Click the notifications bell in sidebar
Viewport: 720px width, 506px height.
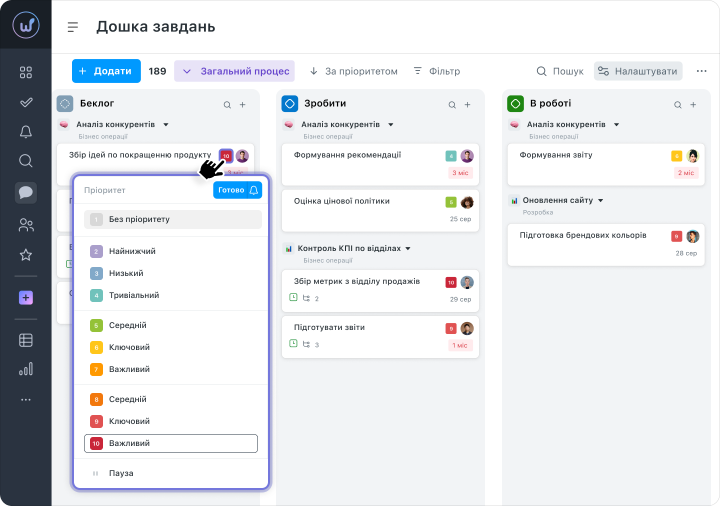[26, 132]
